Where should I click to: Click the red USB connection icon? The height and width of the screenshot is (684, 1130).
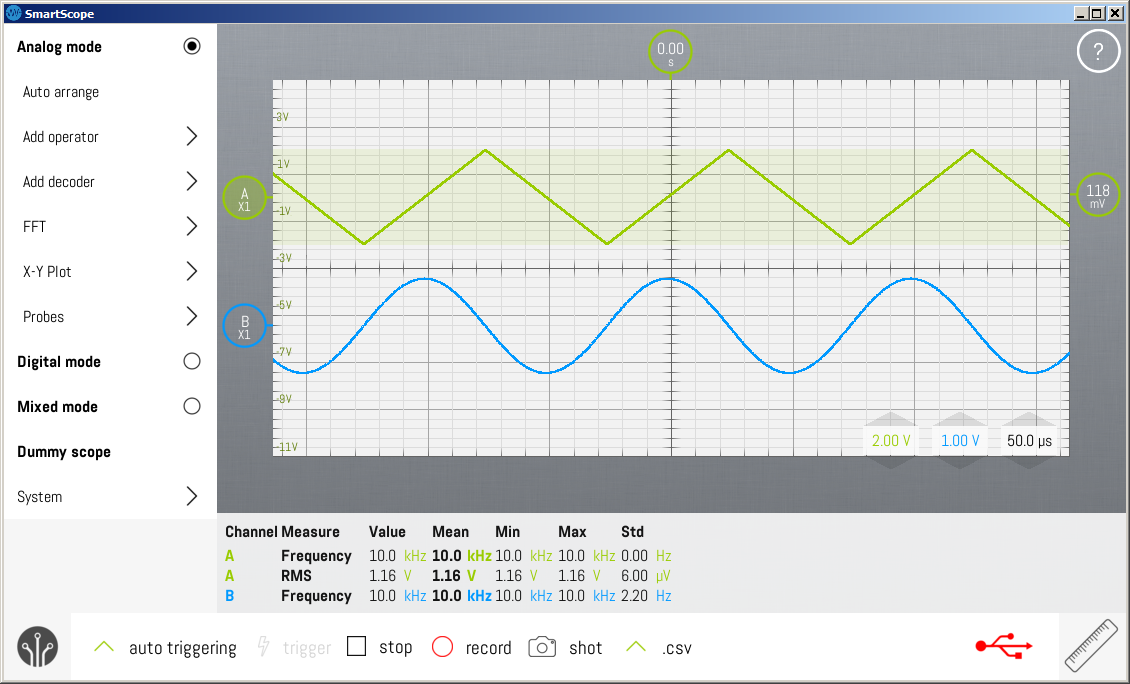click(x=1004, y=646)
